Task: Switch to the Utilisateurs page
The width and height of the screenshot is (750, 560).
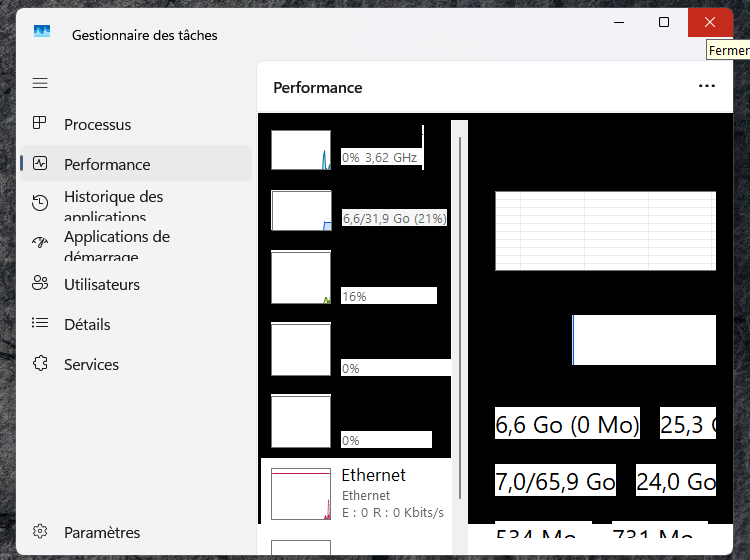Action: 102,285
